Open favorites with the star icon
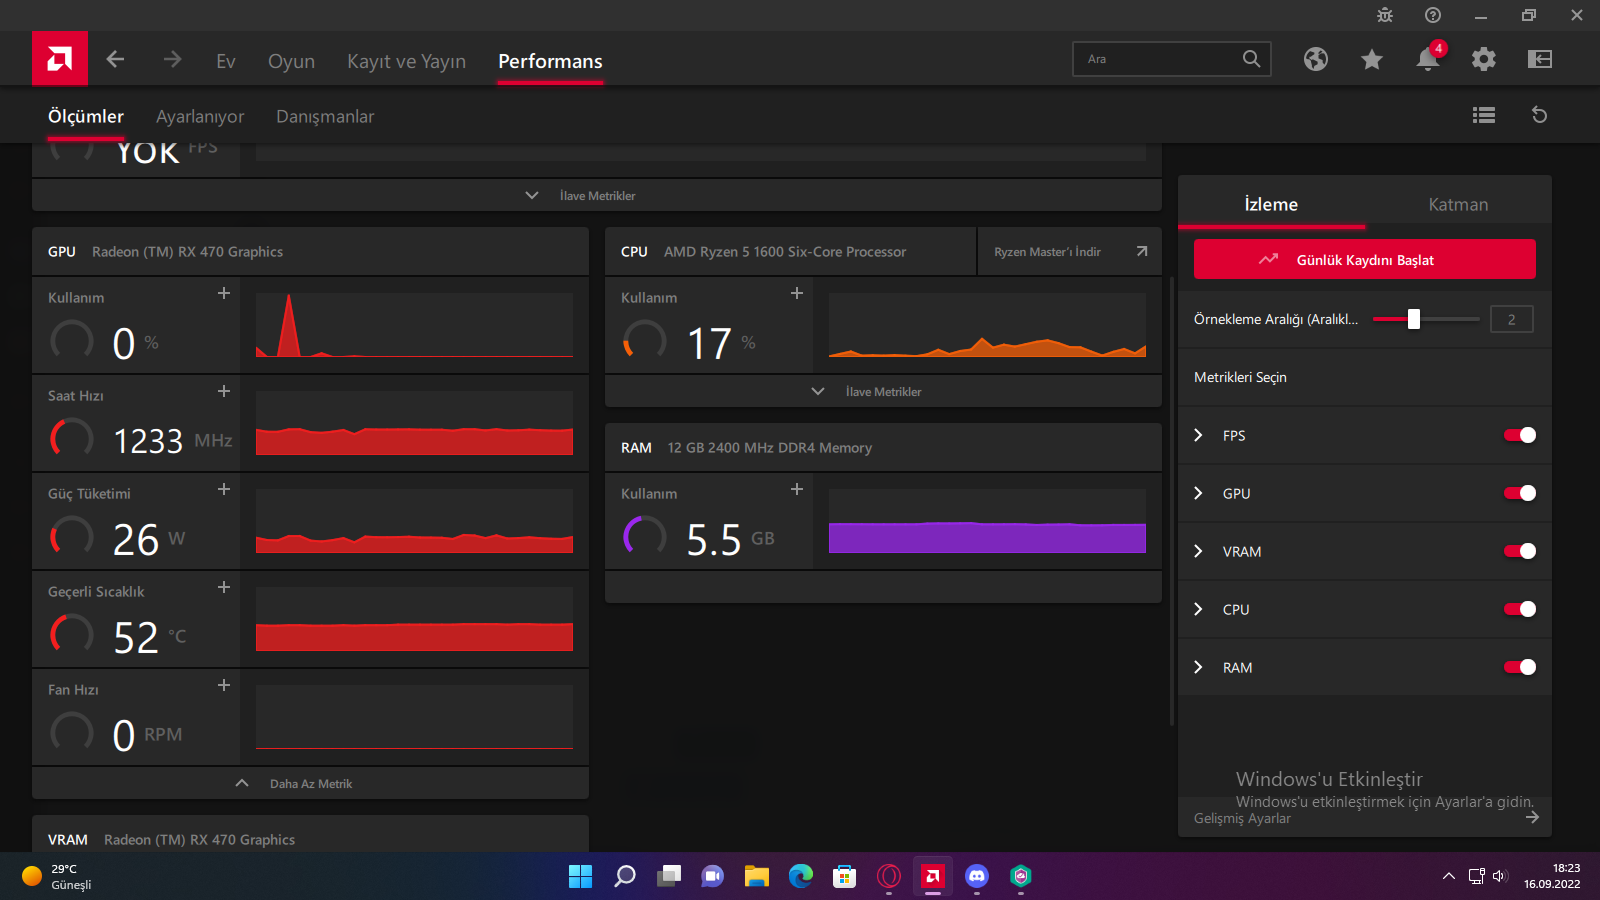 tap(1372, 59)
